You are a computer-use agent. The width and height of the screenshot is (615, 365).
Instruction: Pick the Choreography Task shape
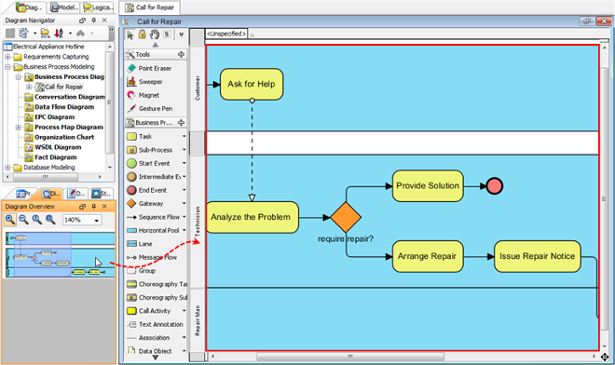point(157,284)
